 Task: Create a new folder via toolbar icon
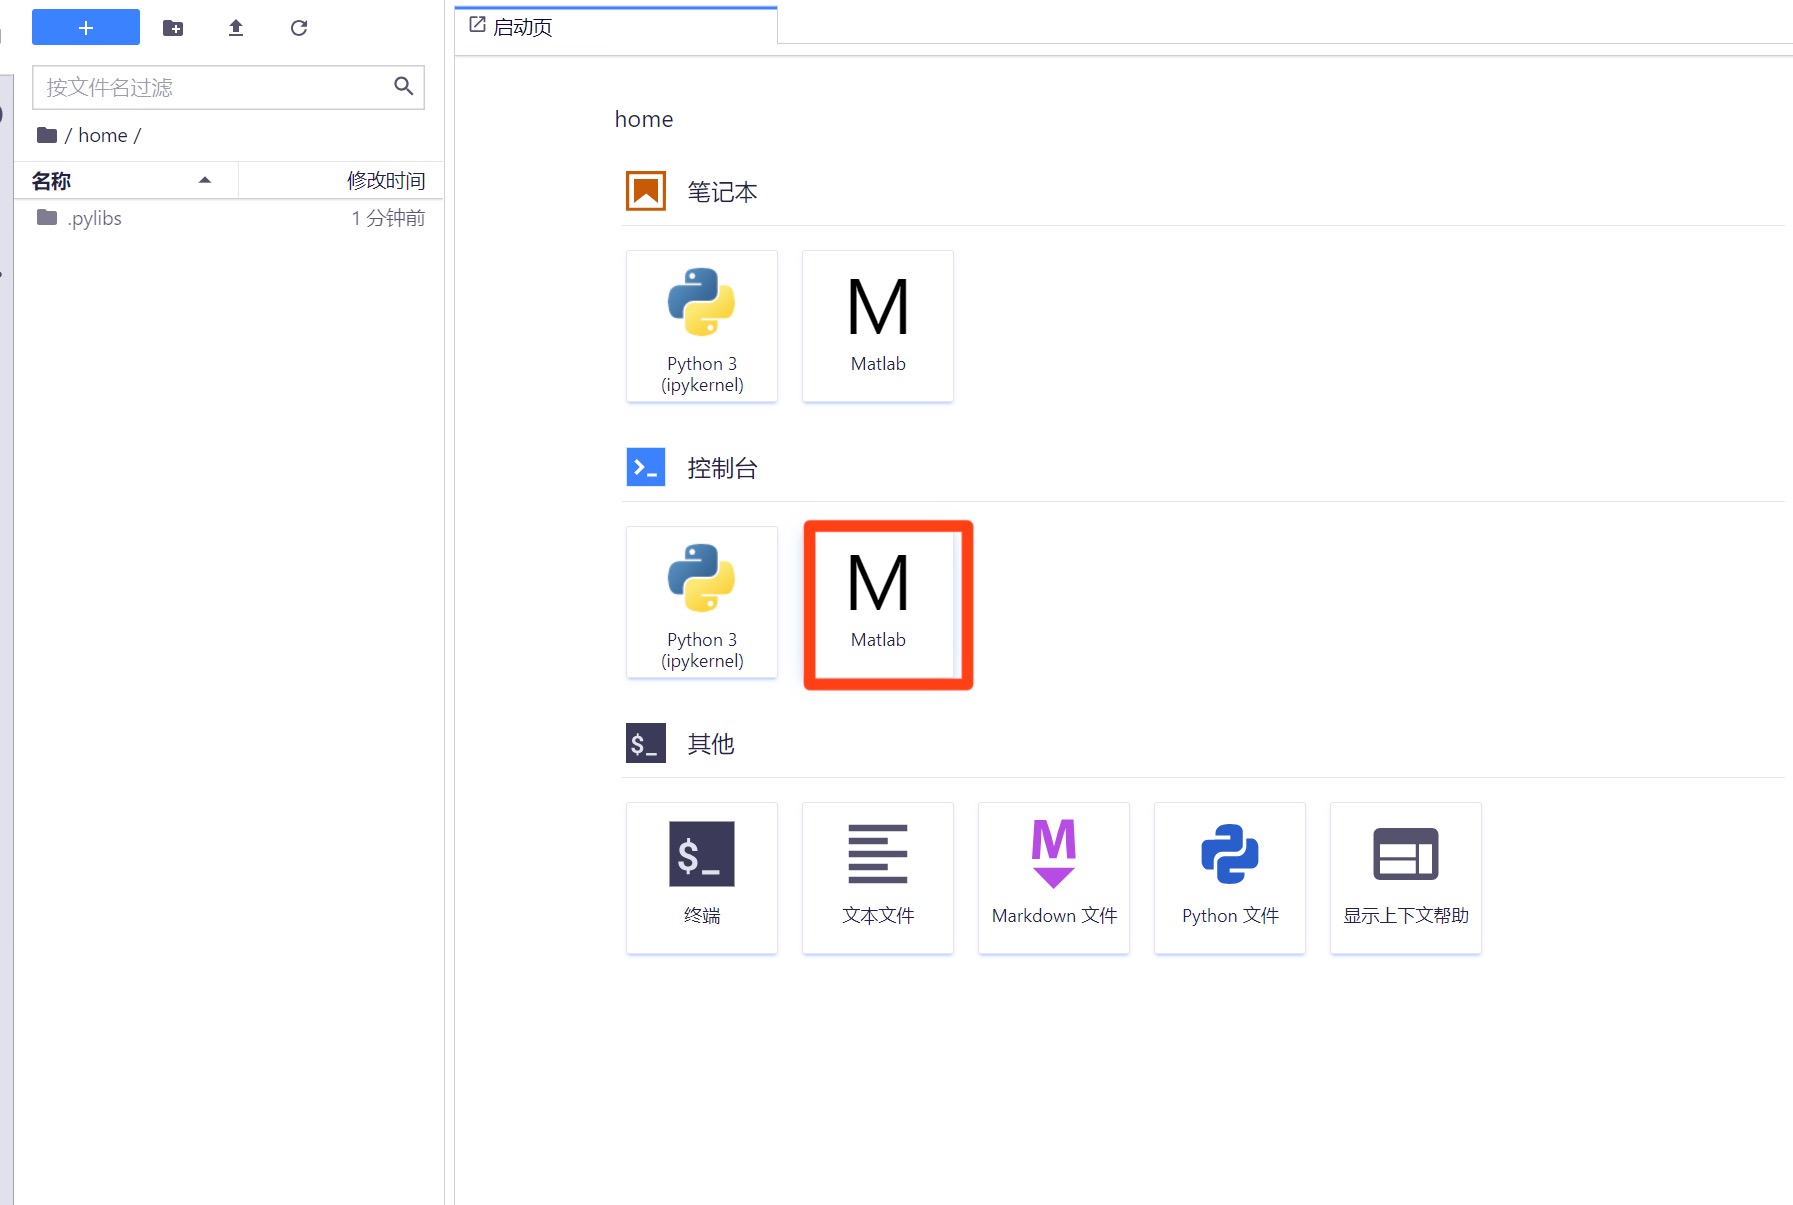[173, 28]
